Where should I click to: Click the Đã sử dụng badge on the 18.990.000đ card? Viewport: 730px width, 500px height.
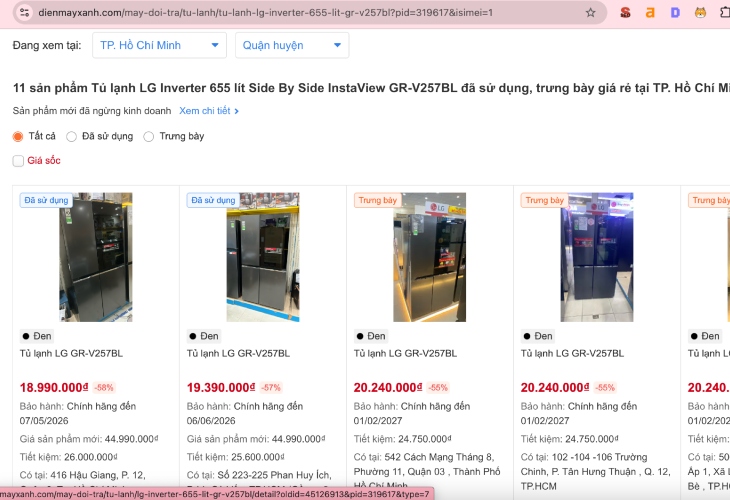[x=46, y=200]
